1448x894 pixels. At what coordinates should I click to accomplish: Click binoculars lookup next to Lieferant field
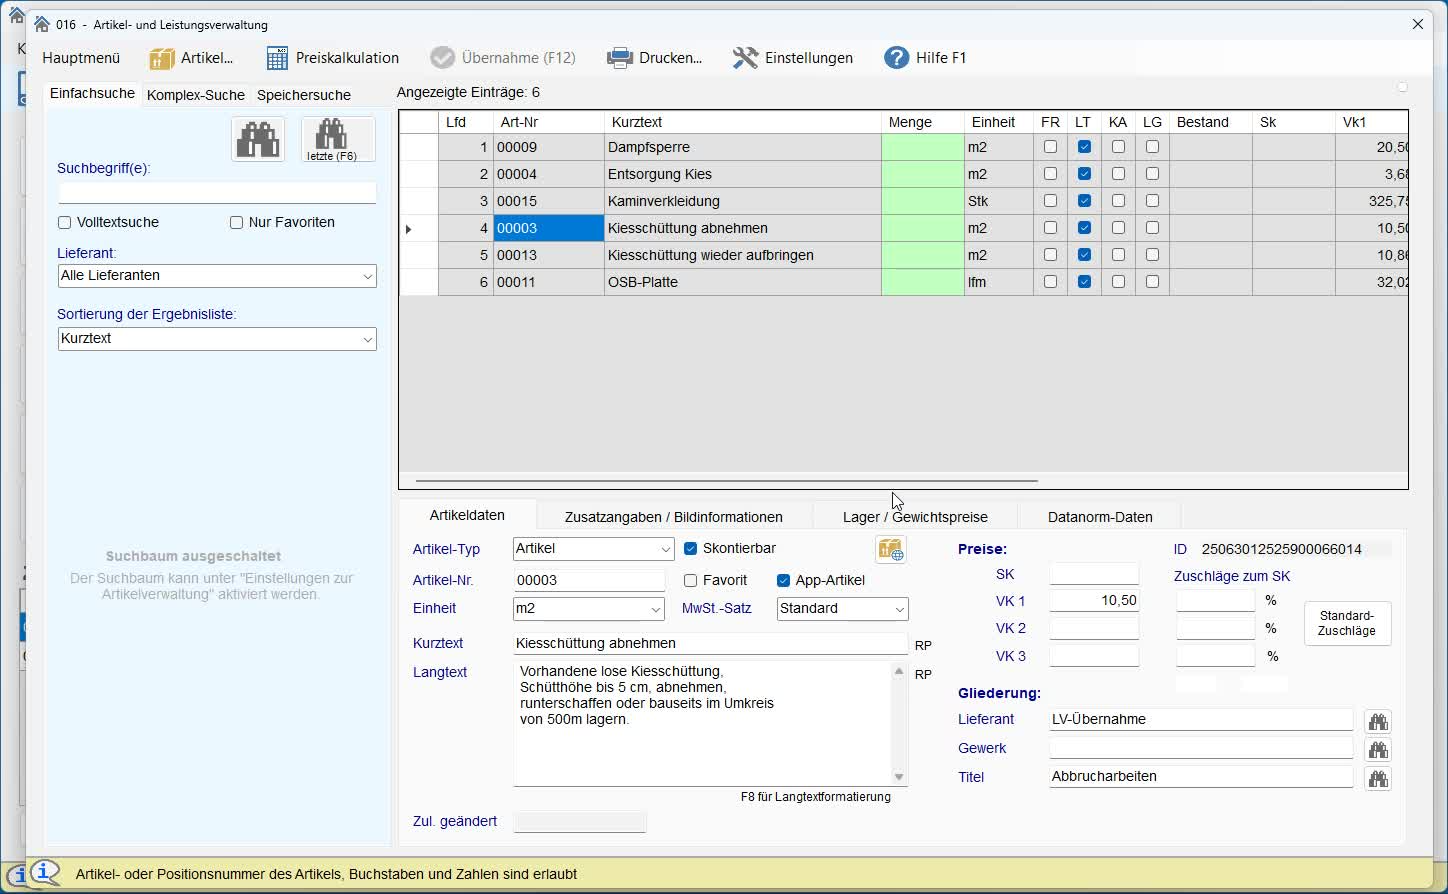coord(1378,721)
